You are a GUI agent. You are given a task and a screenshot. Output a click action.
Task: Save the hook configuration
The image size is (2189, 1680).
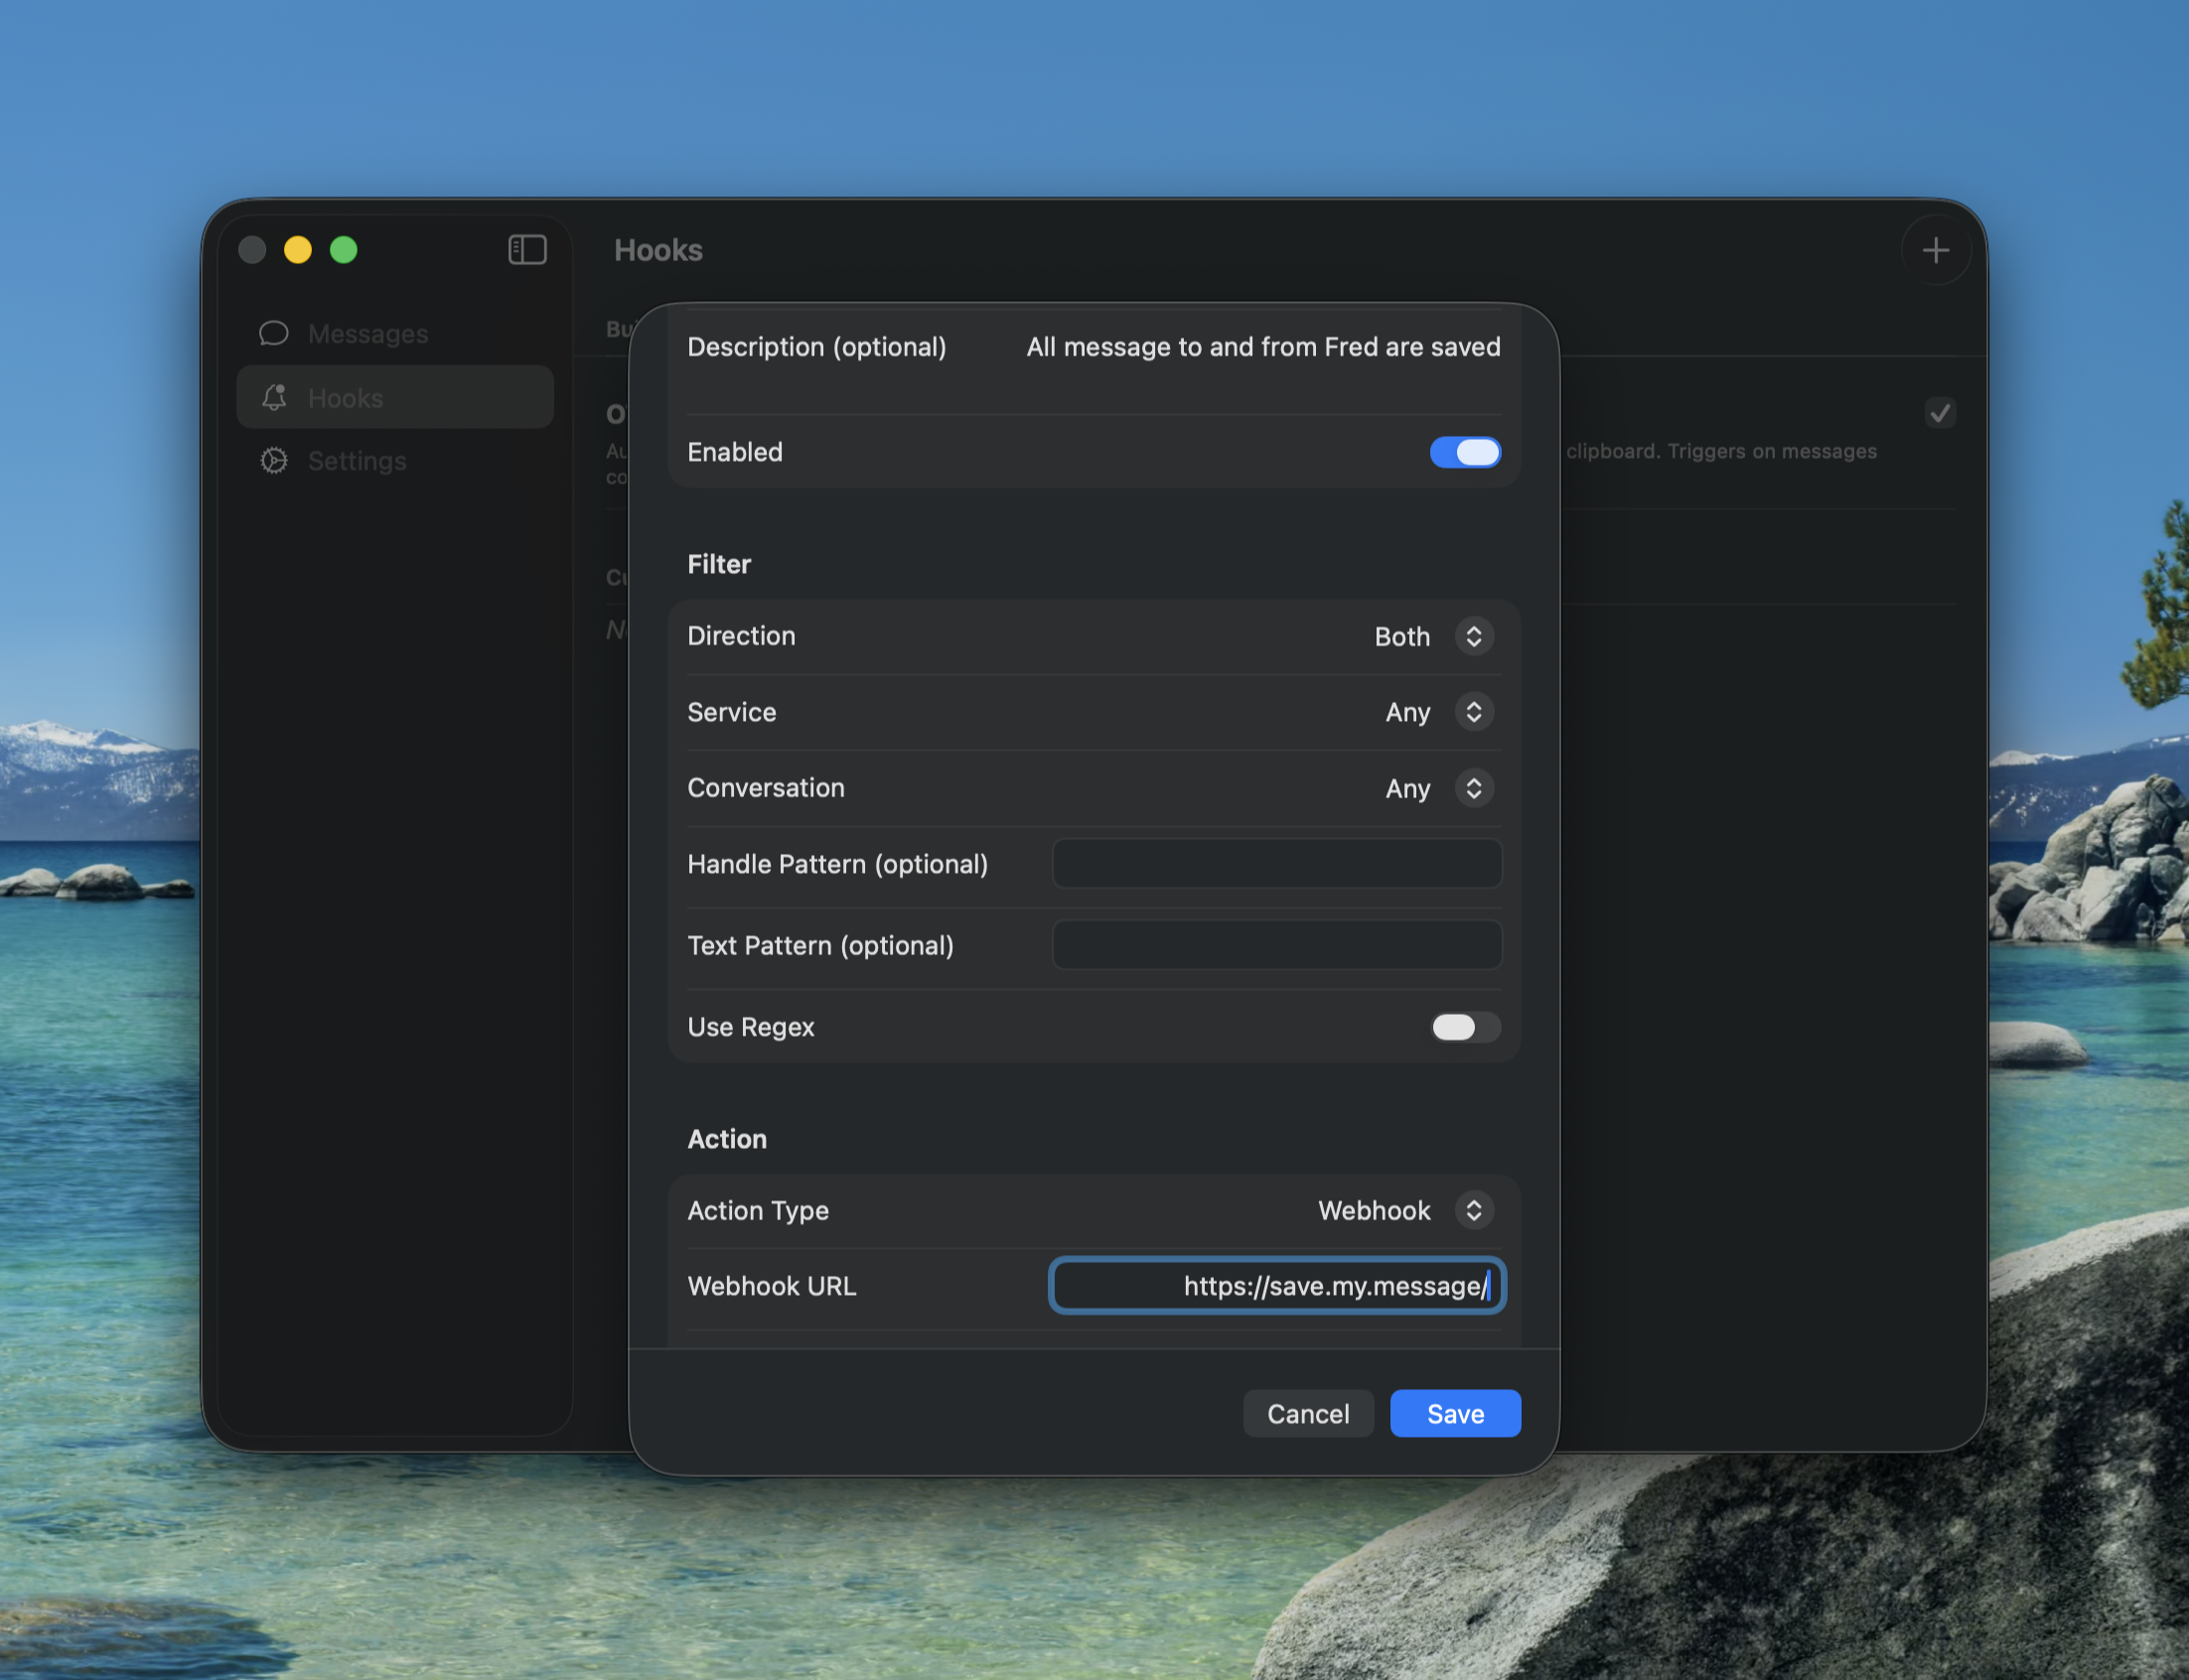coord(1454,1413)
